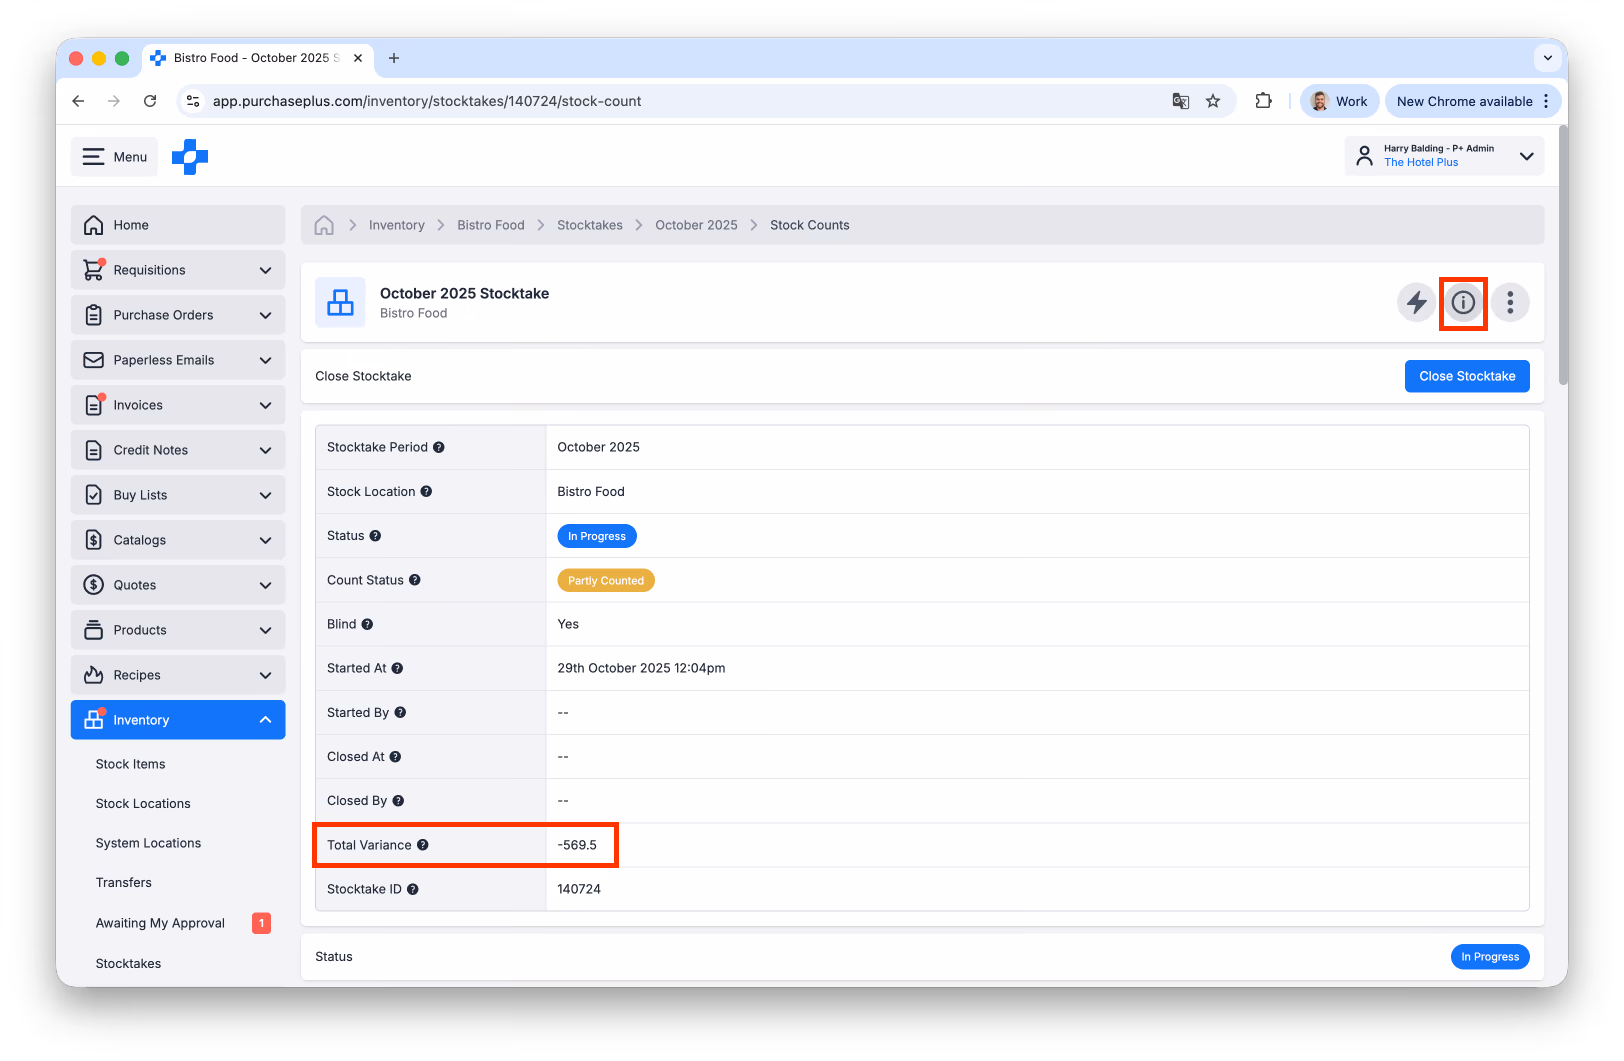
Task: Click the Count Status help icon
Action: coord(415,580)
